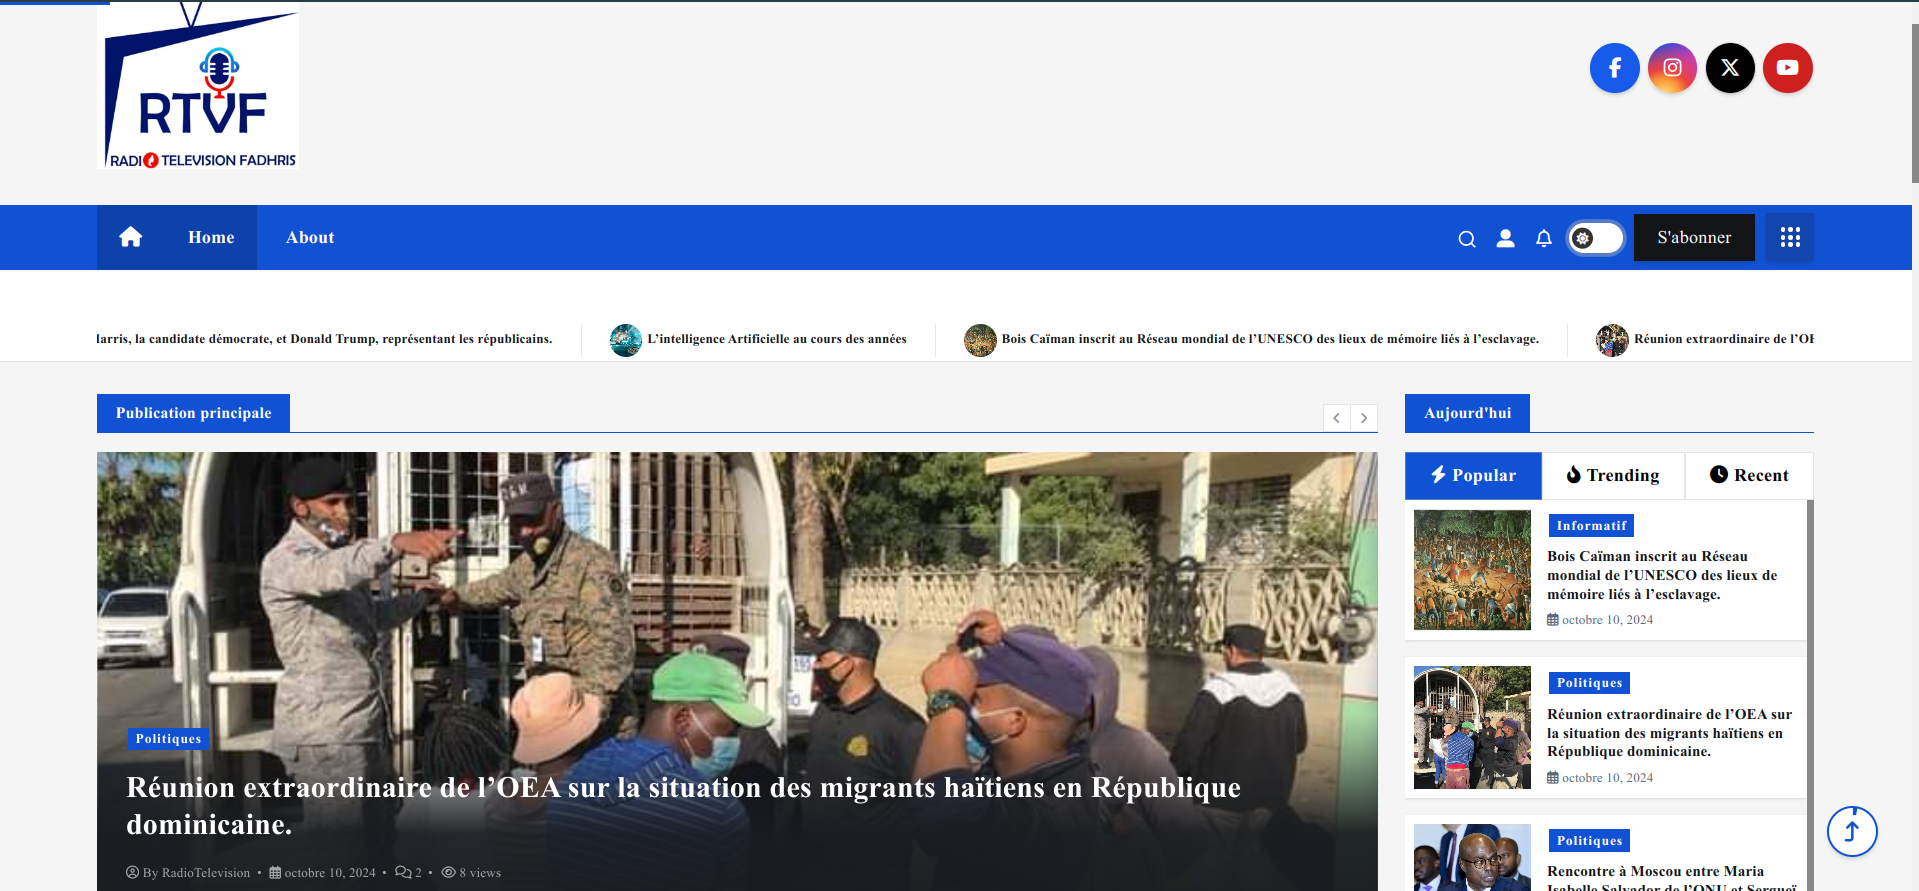Open the Instagram social icon
Image resolution: width=1919 pixels, height=891 pixels.
[x=1672, y=68]
